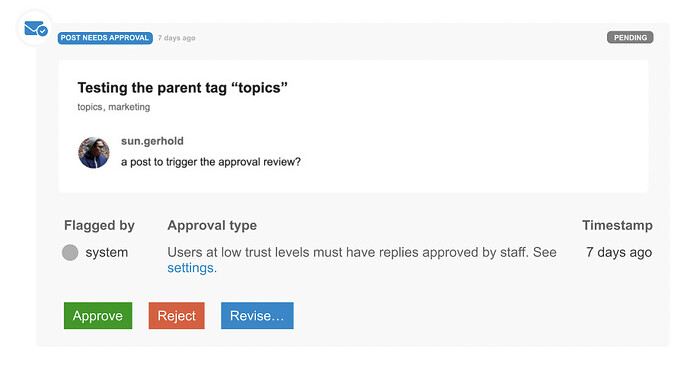Click the Timestamp column header
Screen dimensions: 690x374
pyautogui.click(x=617, y=225)
